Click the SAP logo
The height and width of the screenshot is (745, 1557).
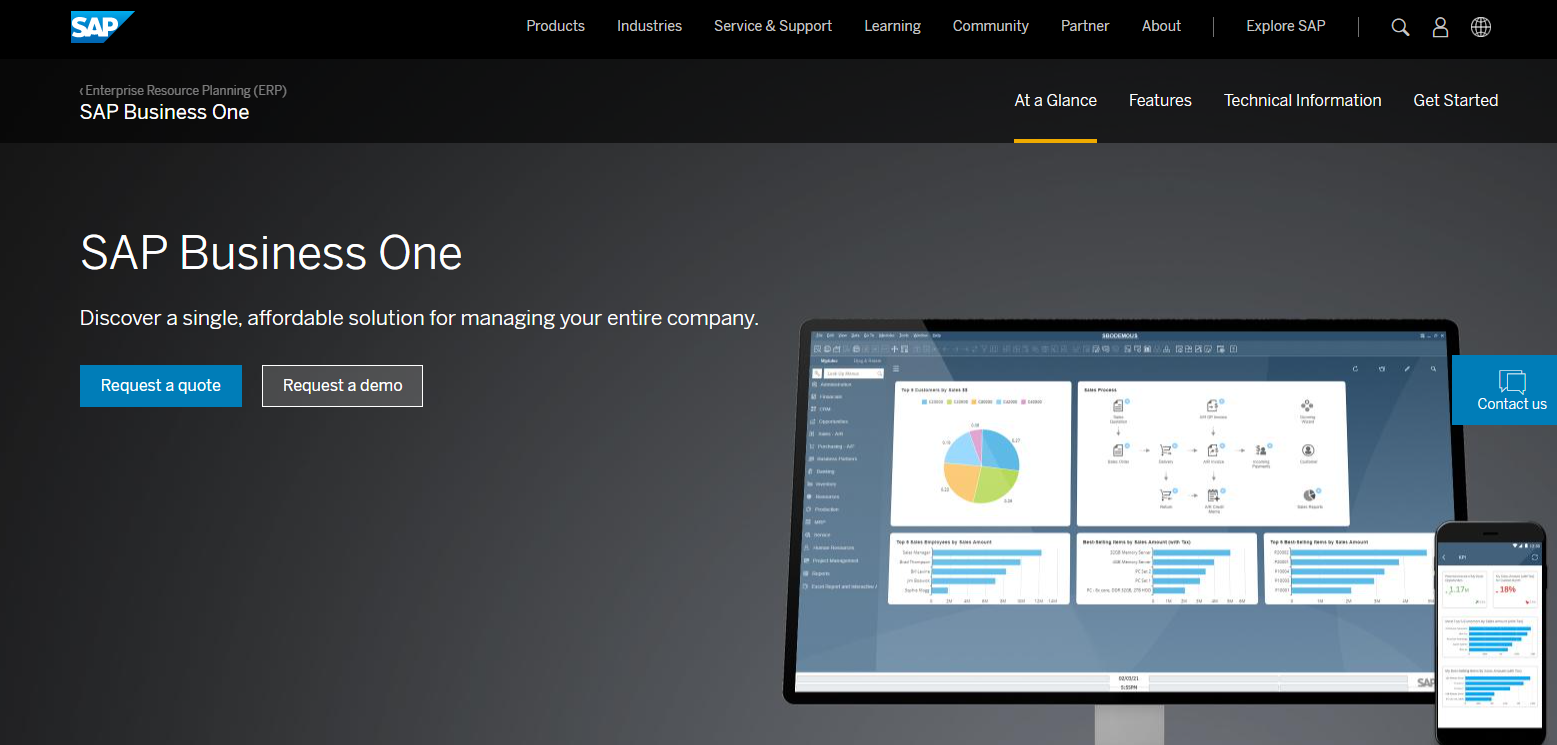(102, 27)
